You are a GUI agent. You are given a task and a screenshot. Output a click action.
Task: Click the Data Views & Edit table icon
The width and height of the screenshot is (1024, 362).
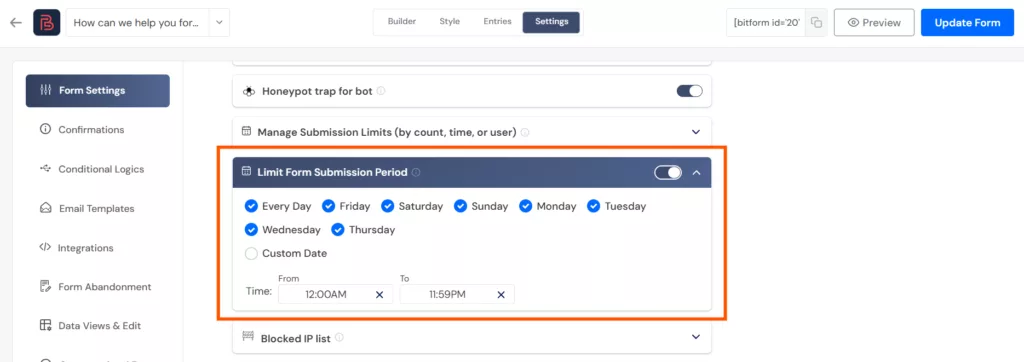(45, 325)
